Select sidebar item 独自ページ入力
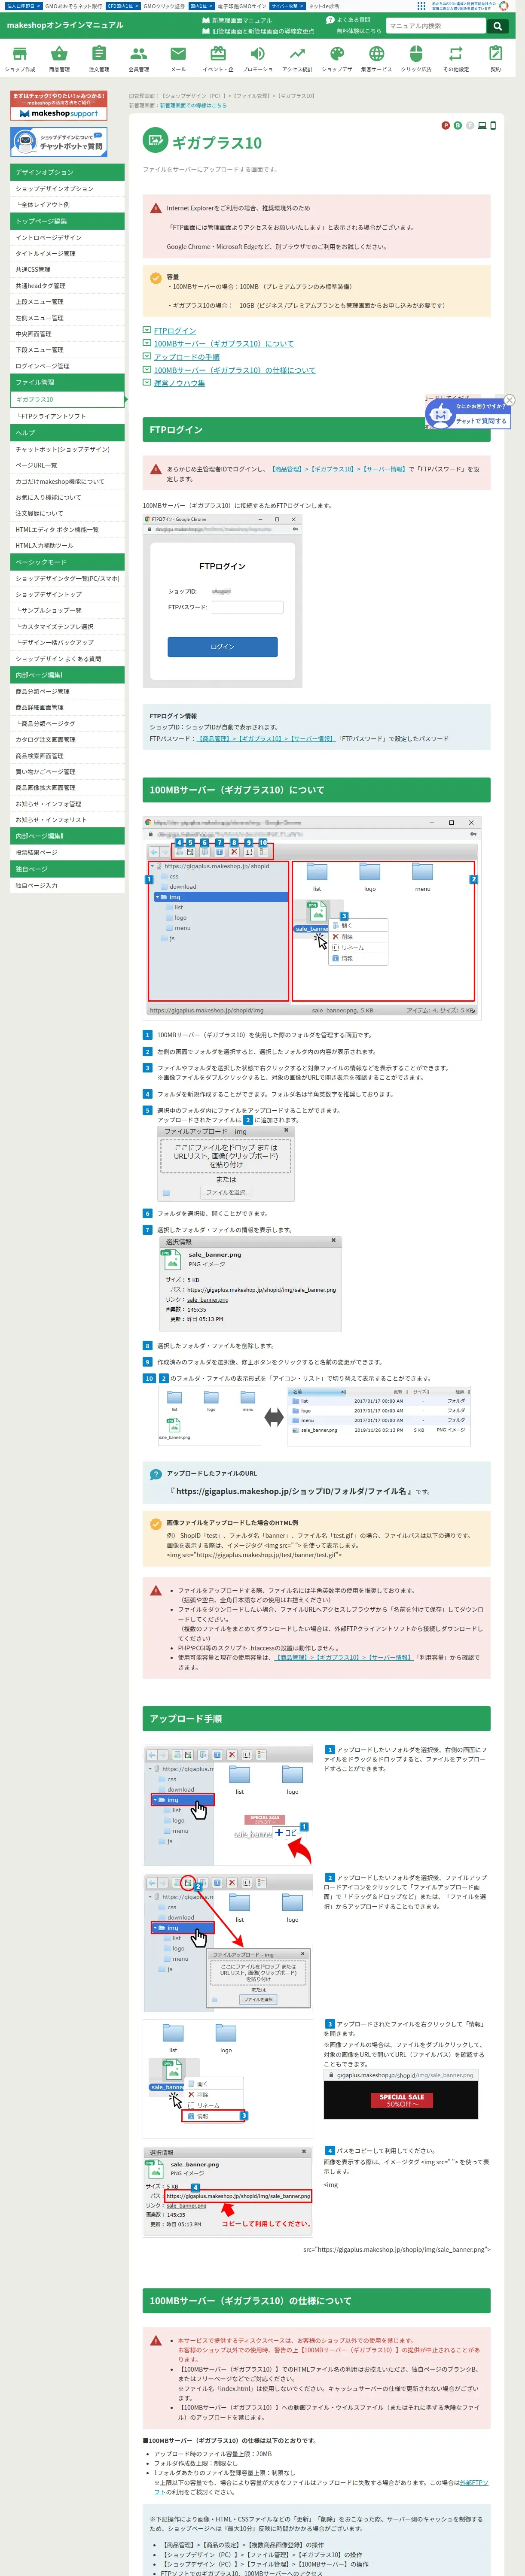The image size is (525, 2576). coord(67,885)
